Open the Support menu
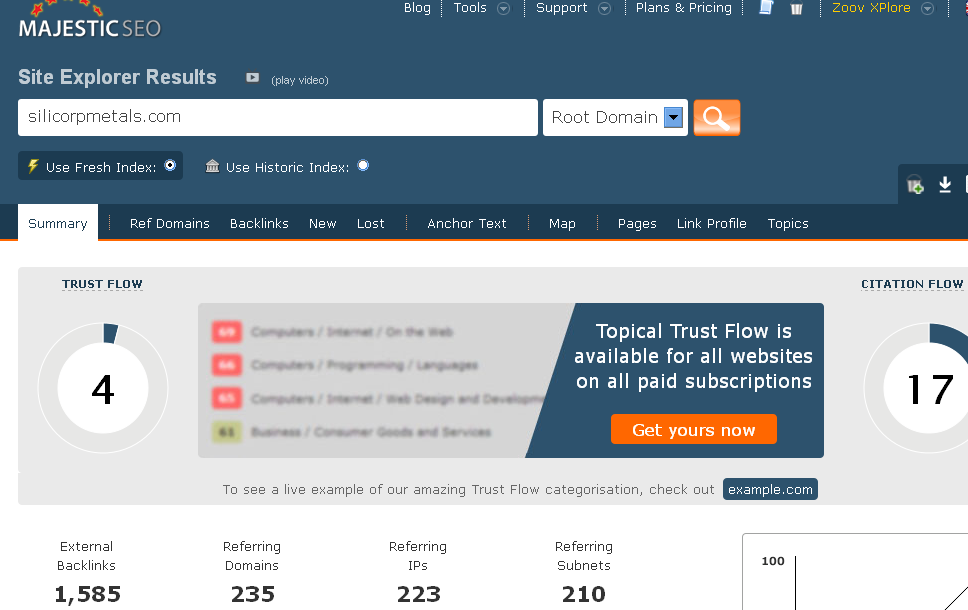This screenshot has height=610, width=968. click(561, 7)
